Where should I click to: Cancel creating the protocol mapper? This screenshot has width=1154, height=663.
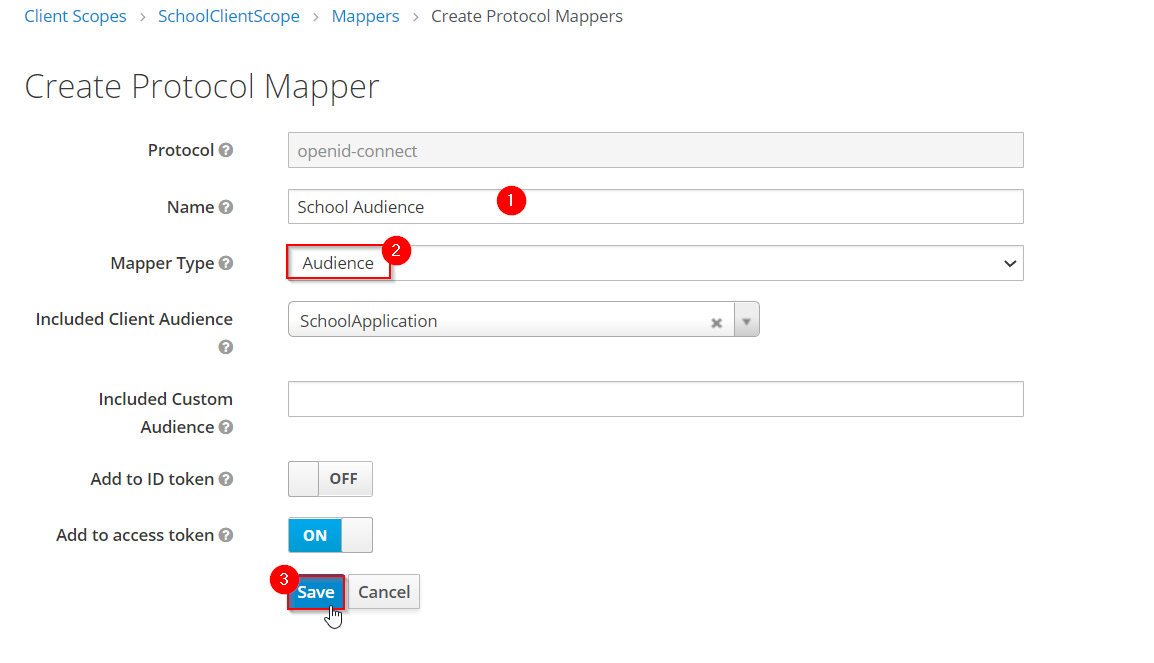click(384, 592)
